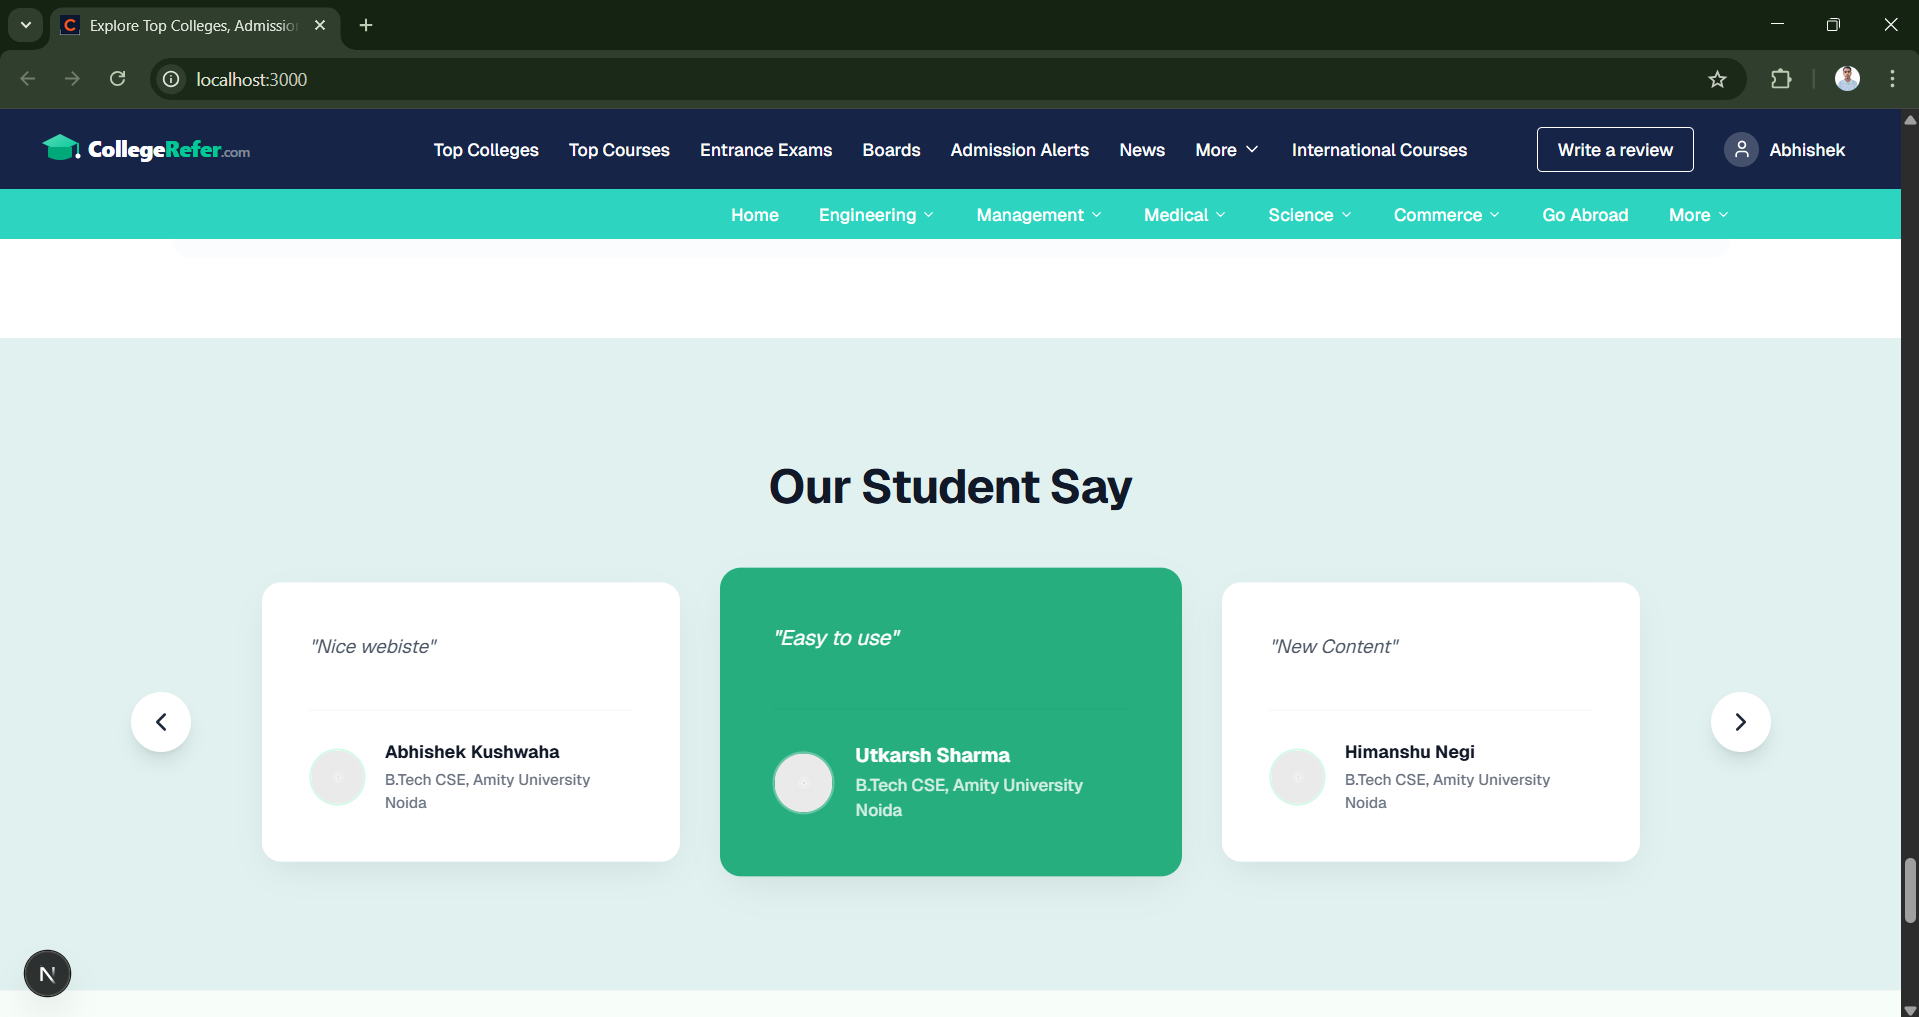This screenshot has width=1919, height=1017.
Task: Go to Entrance Exams in navbar
Action: (766, 150)
